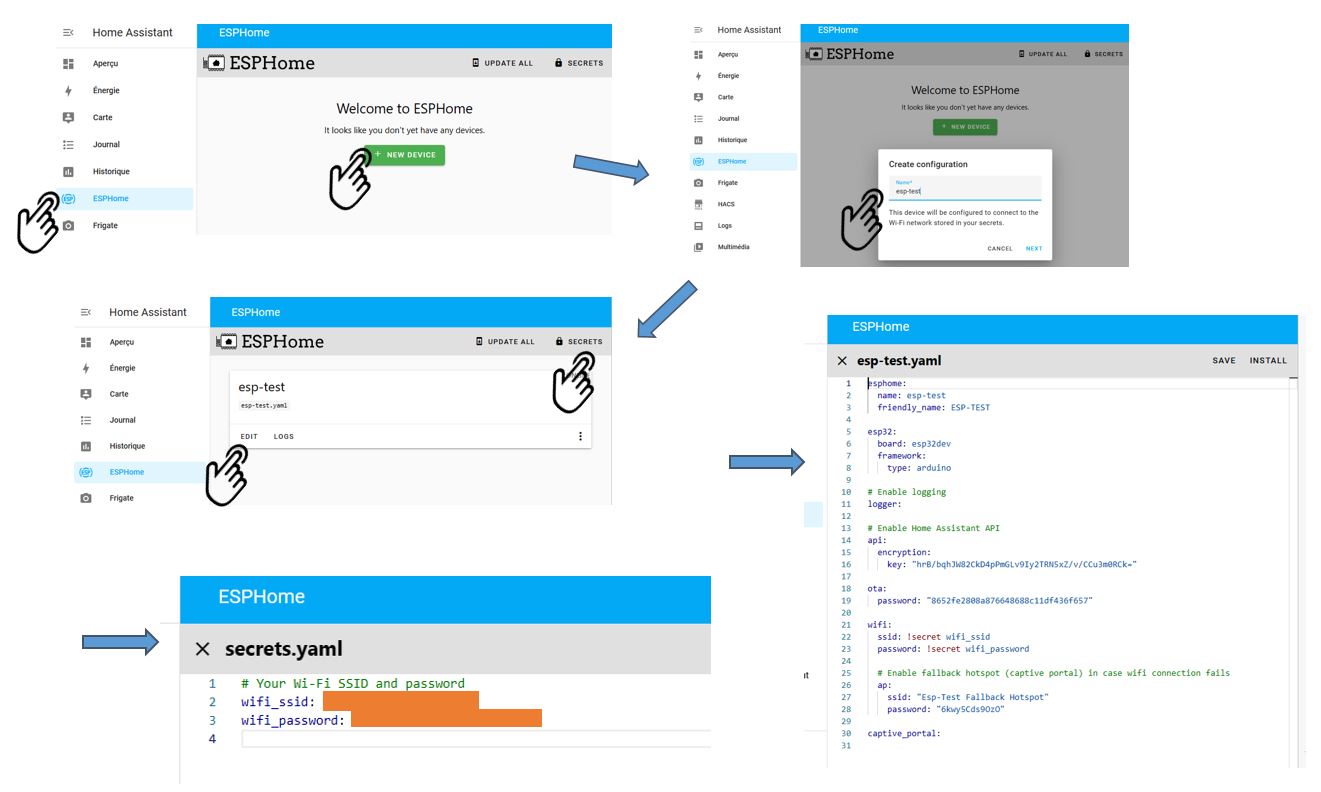1321x792 pixels.
Task: Click LOGS on the esp-test card
Action: point(284,437)
